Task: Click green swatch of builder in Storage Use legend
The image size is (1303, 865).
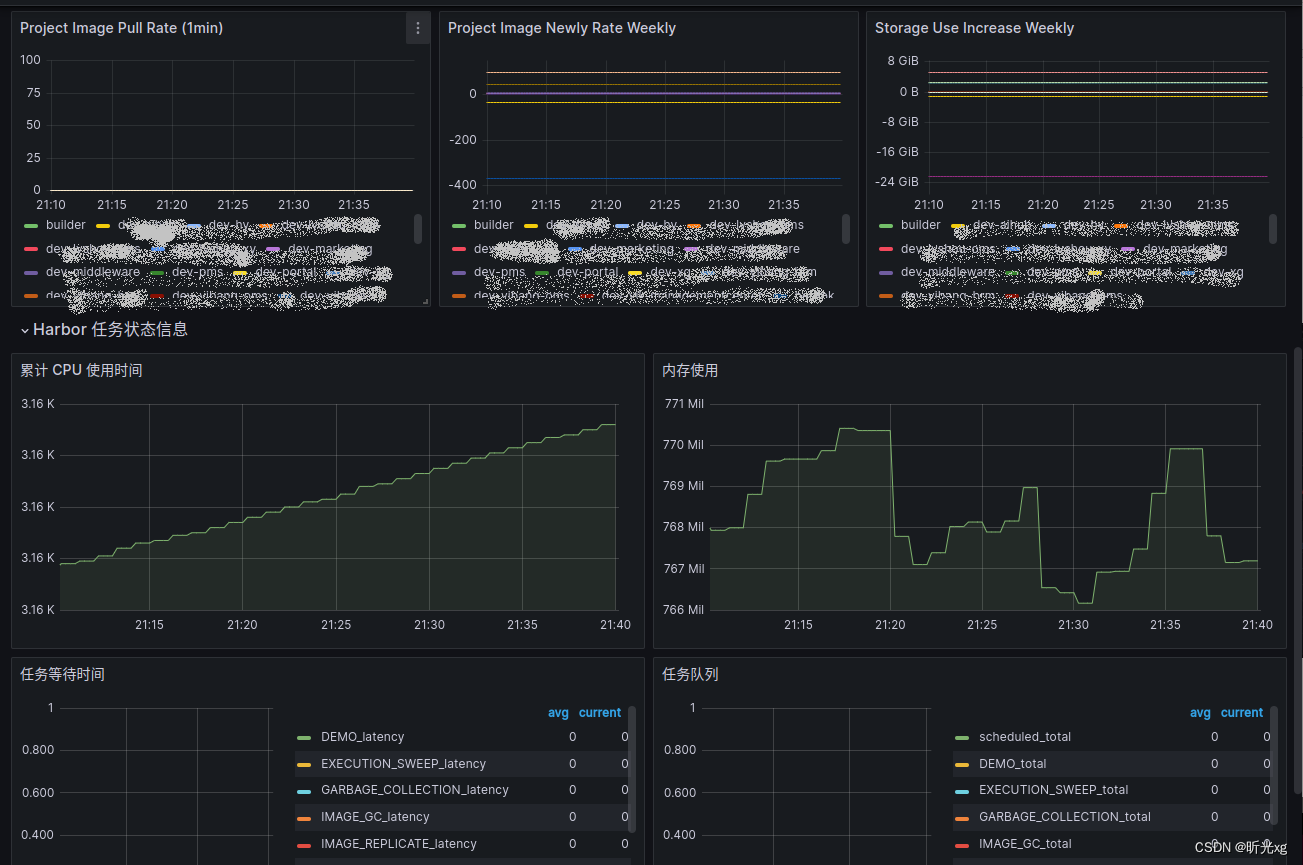Action: 886,226
